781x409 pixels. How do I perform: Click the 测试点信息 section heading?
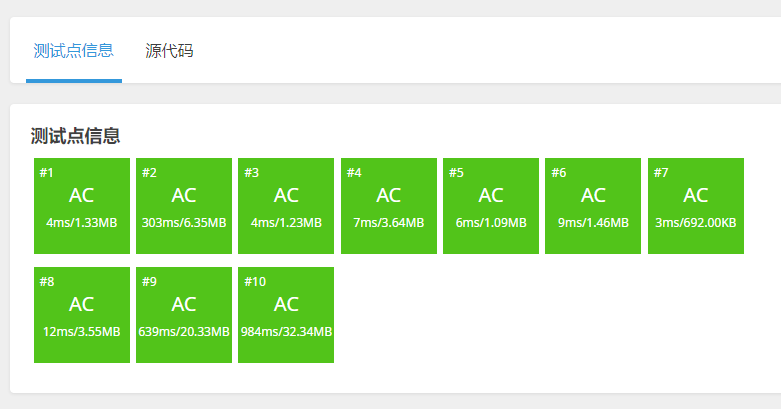76,136
